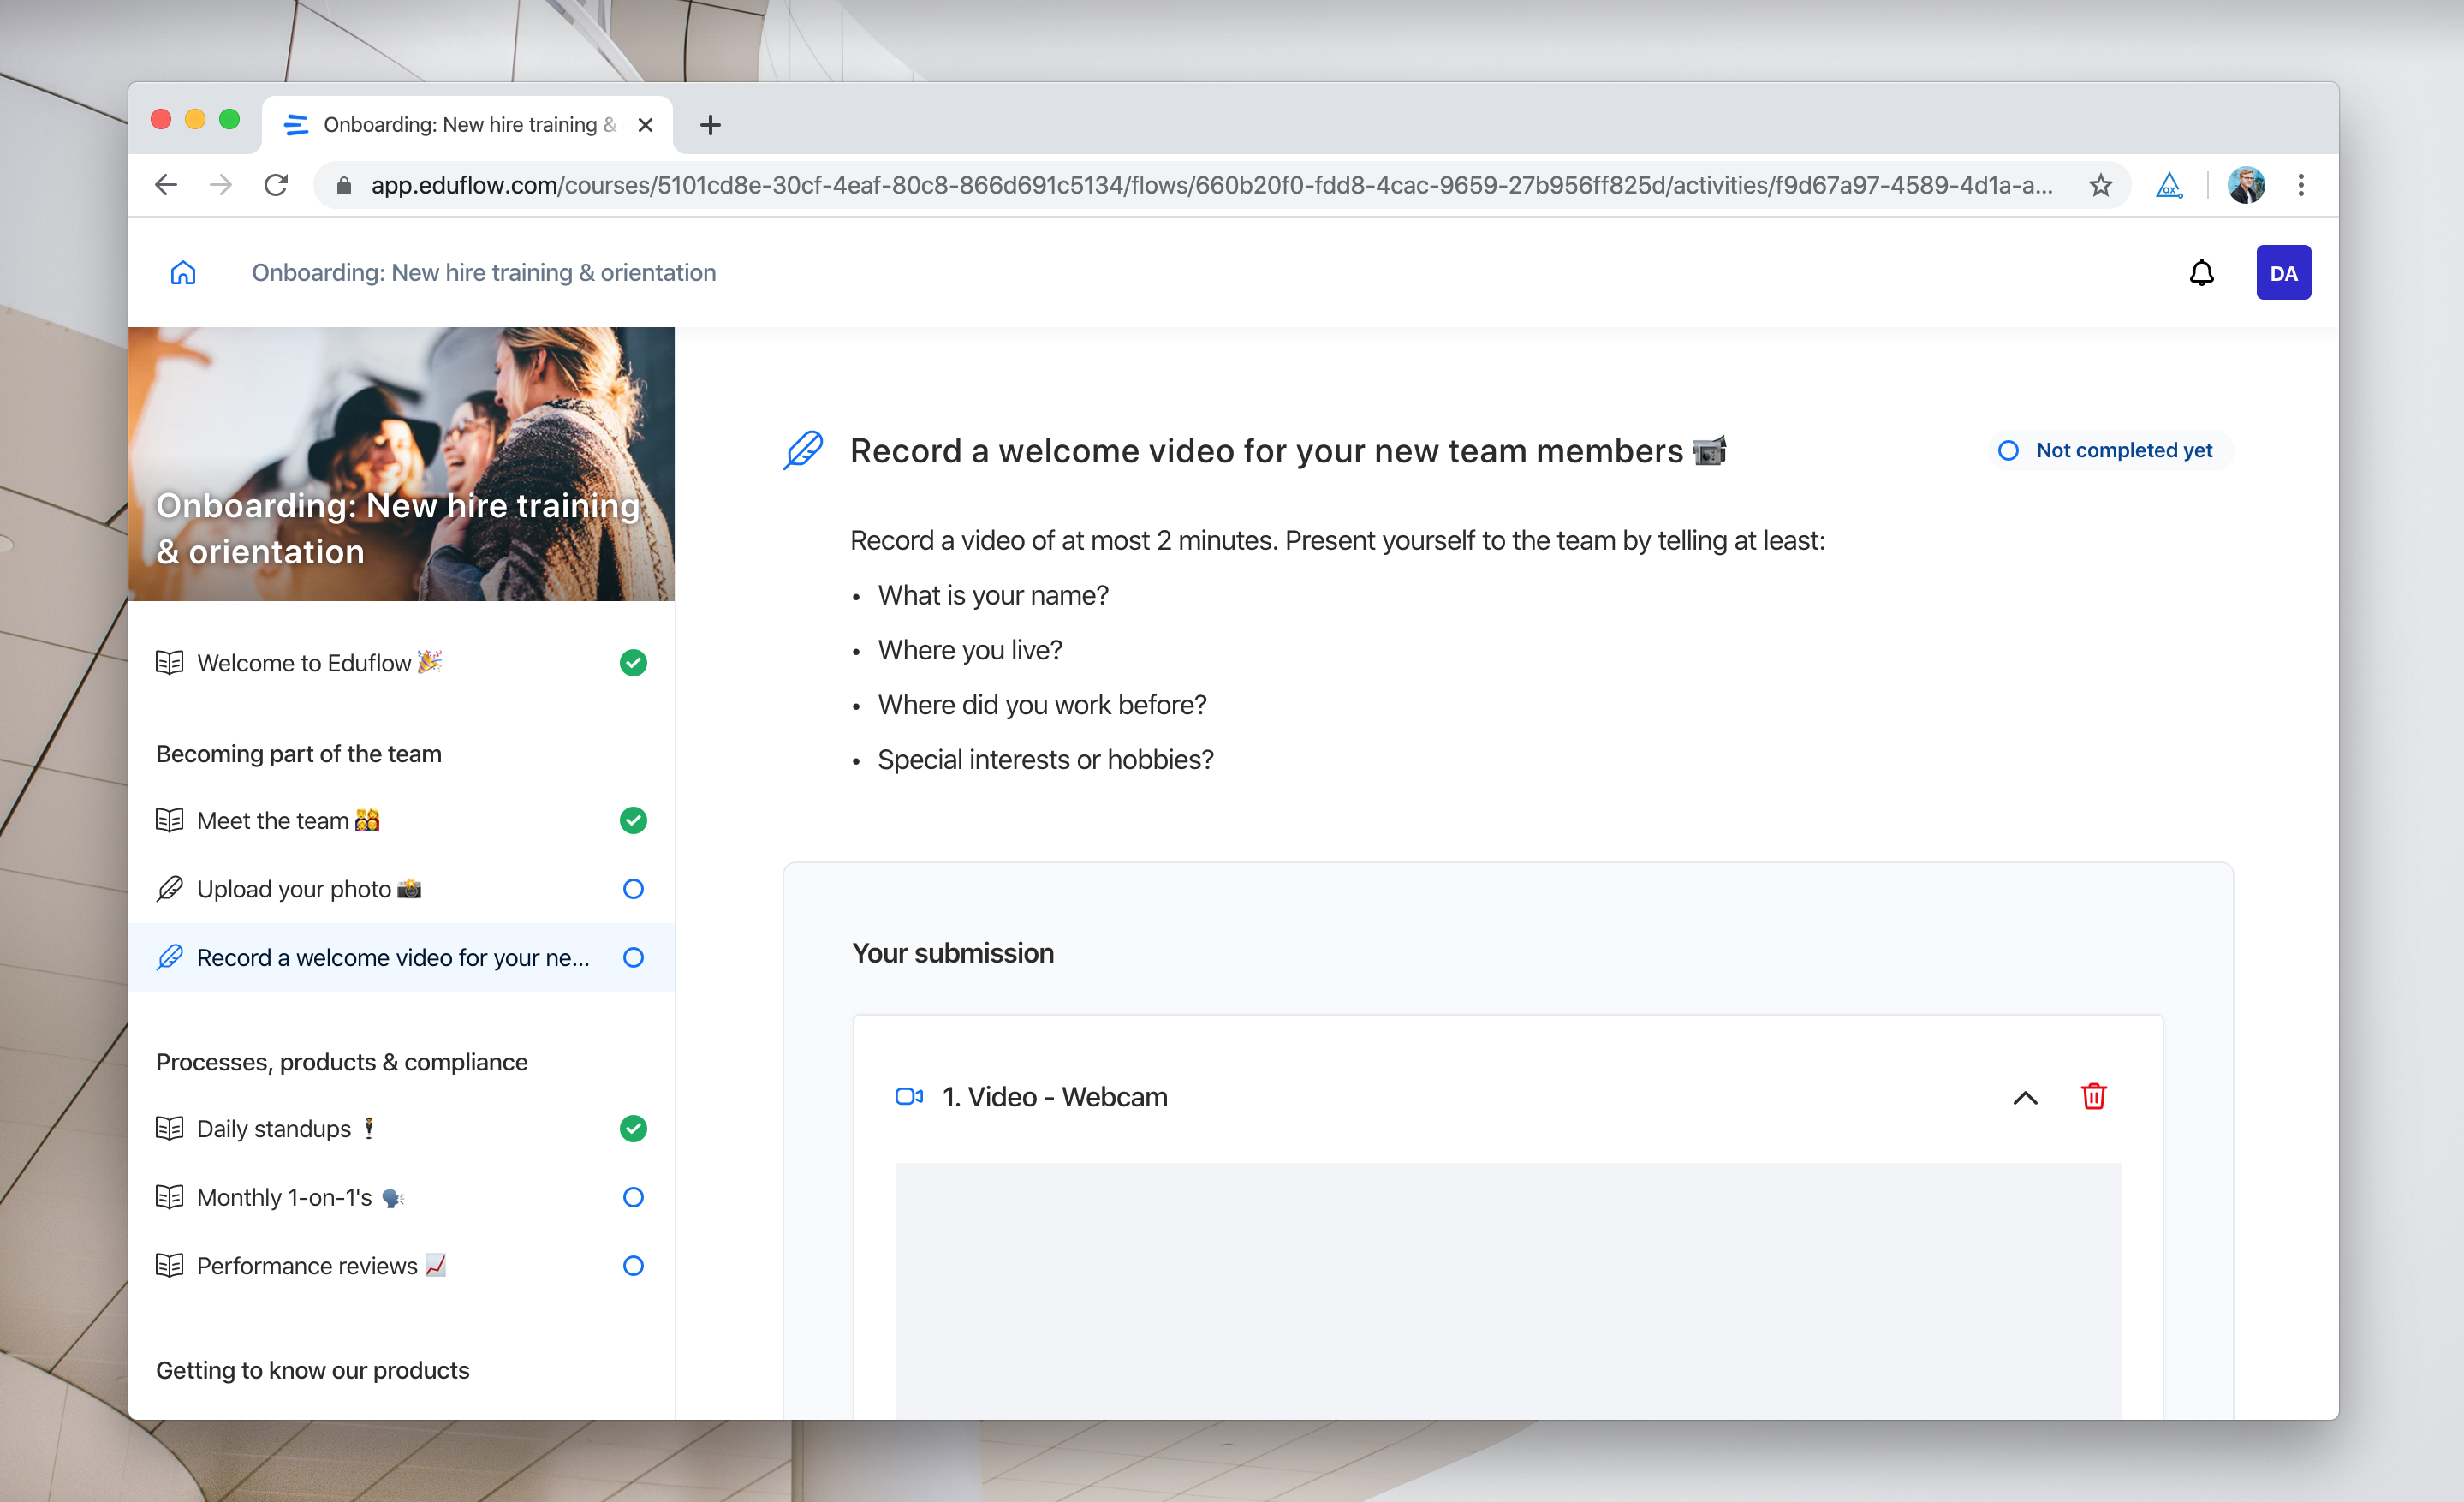This screenshot has width=2464, height=1502.
Task: Click feather icon next to Record a welcome video
Action: 170,958
